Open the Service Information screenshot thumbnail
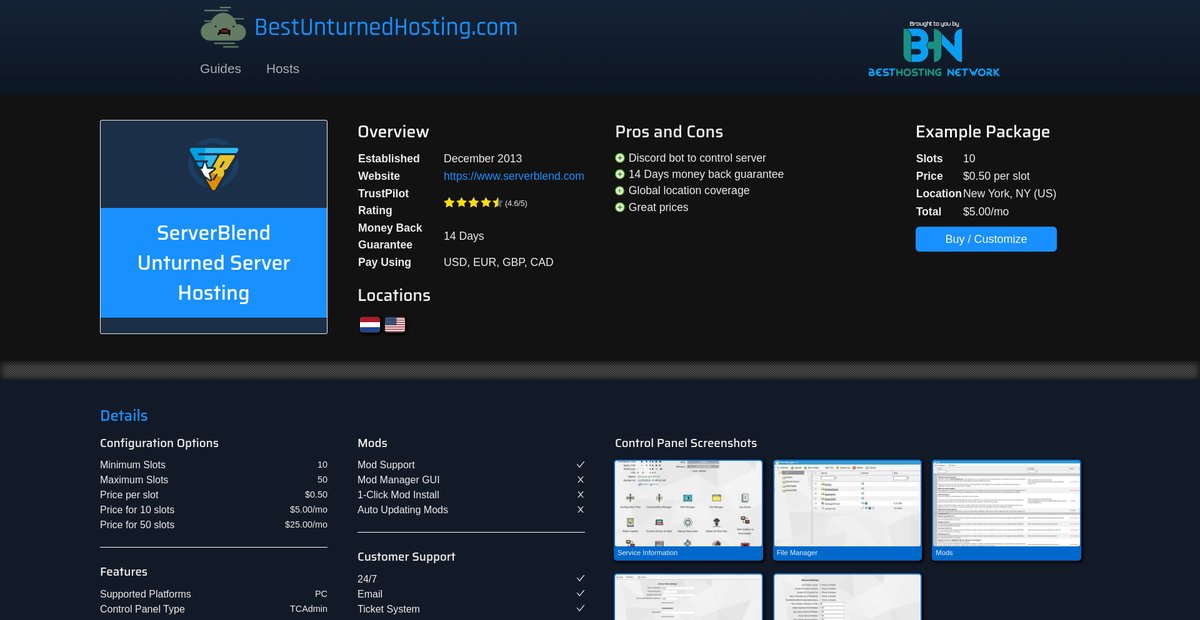This screenshot has height=620, width=1200. 688,509
